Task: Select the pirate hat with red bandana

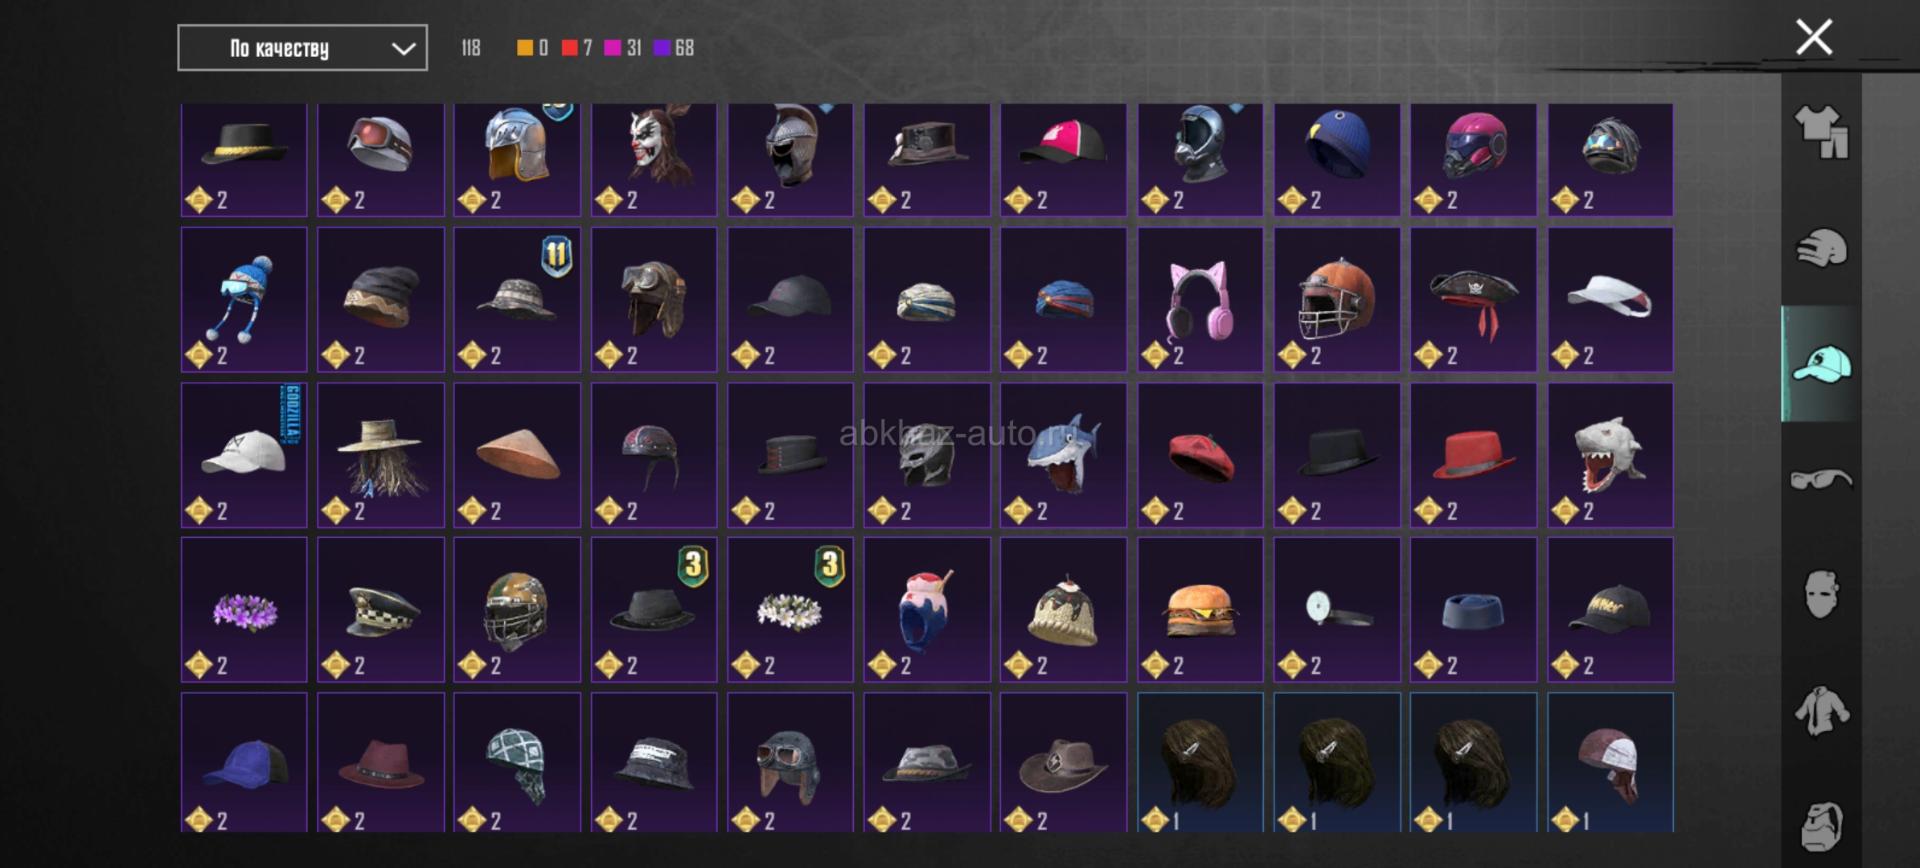Action: [x=1473, y=299]
